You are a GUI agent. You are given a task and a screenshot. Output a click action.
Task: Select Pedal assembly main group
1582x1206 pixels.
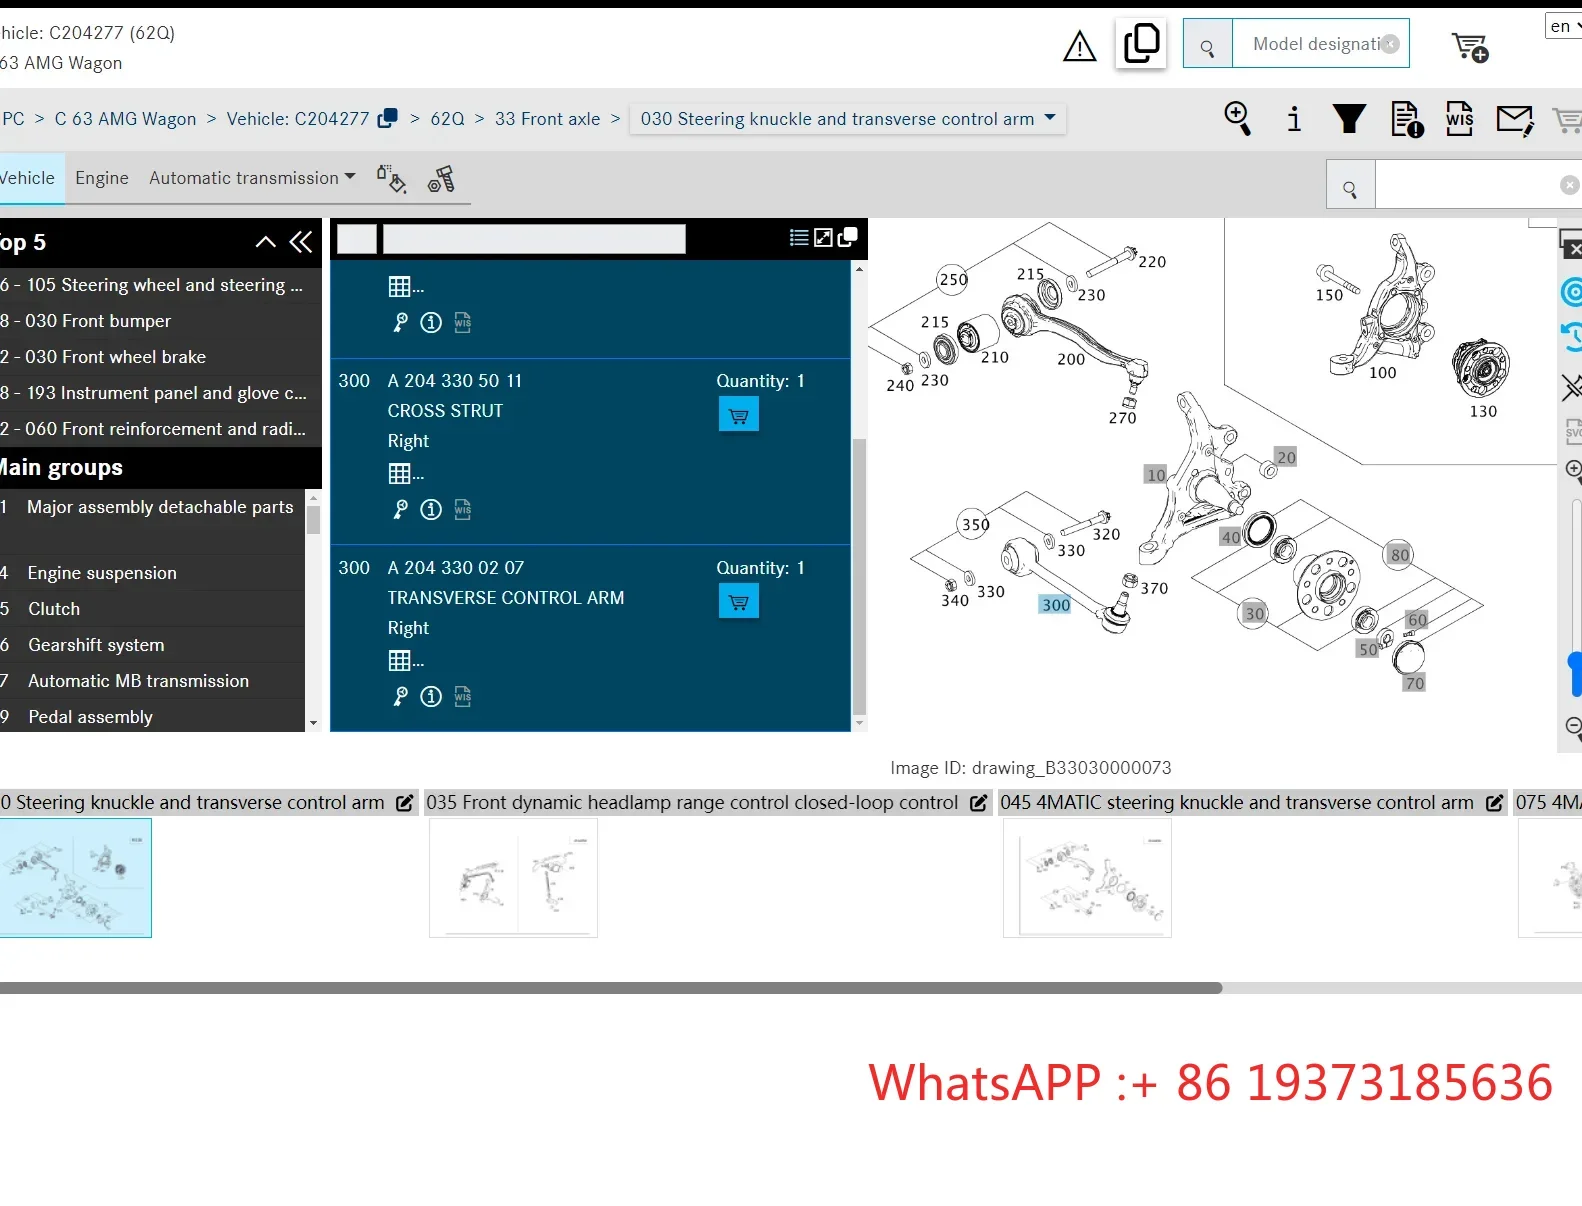click(x=152, y=717)
